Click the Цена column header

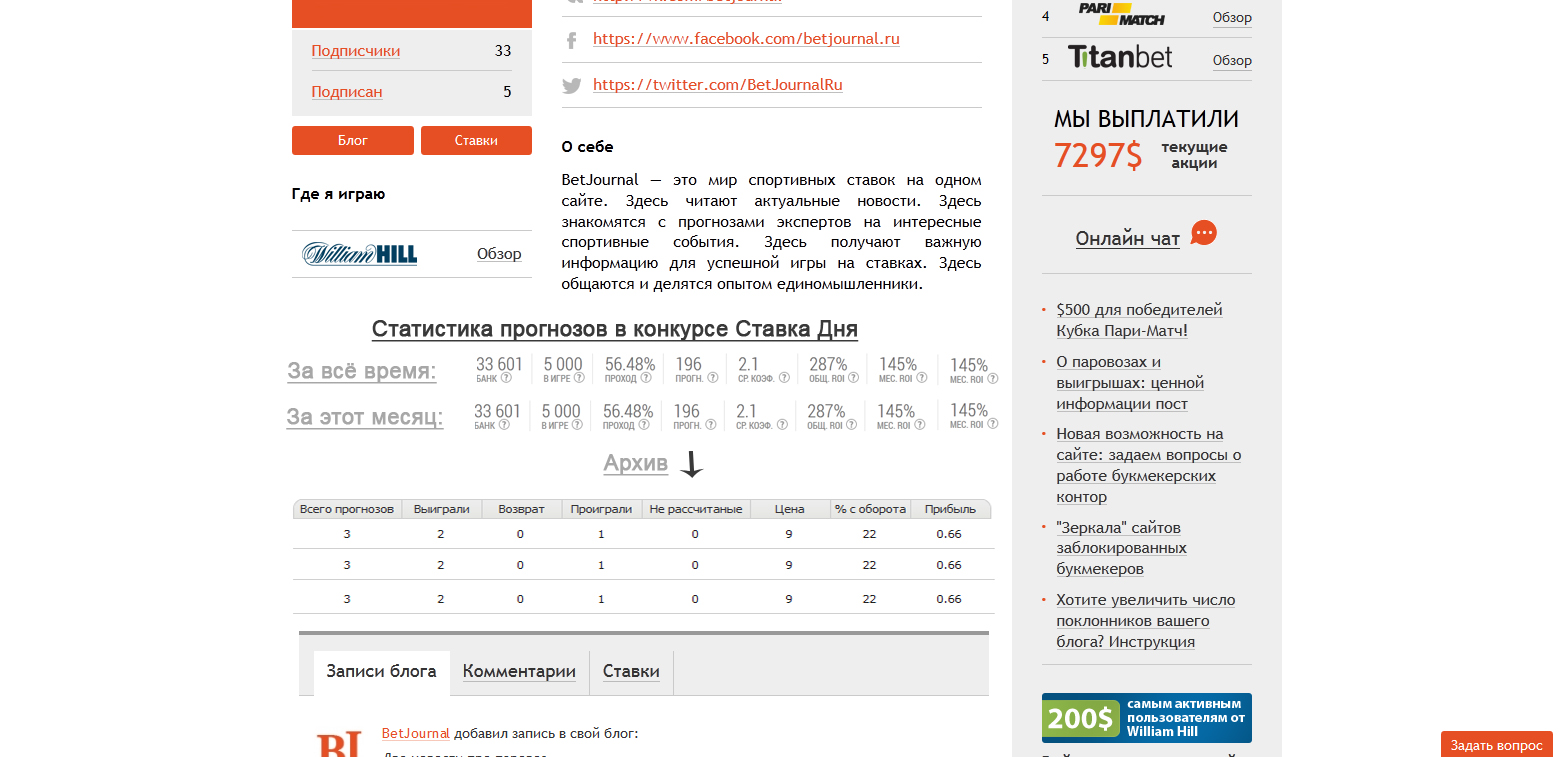790,509
